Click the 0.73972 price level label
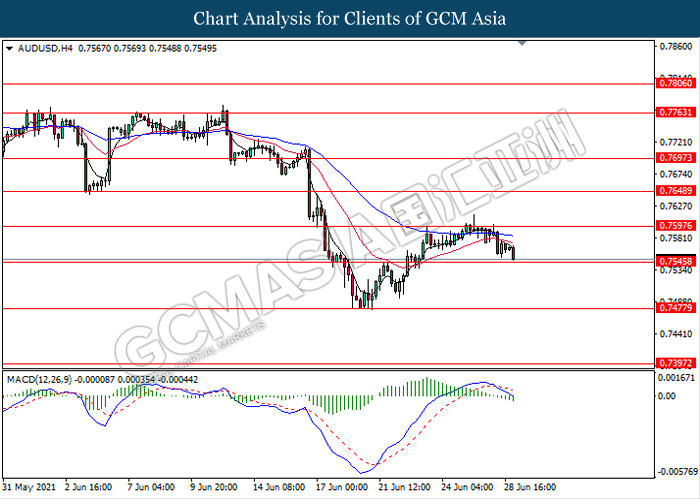The height and width of the screenshot is (500, 700). point(676,363)
